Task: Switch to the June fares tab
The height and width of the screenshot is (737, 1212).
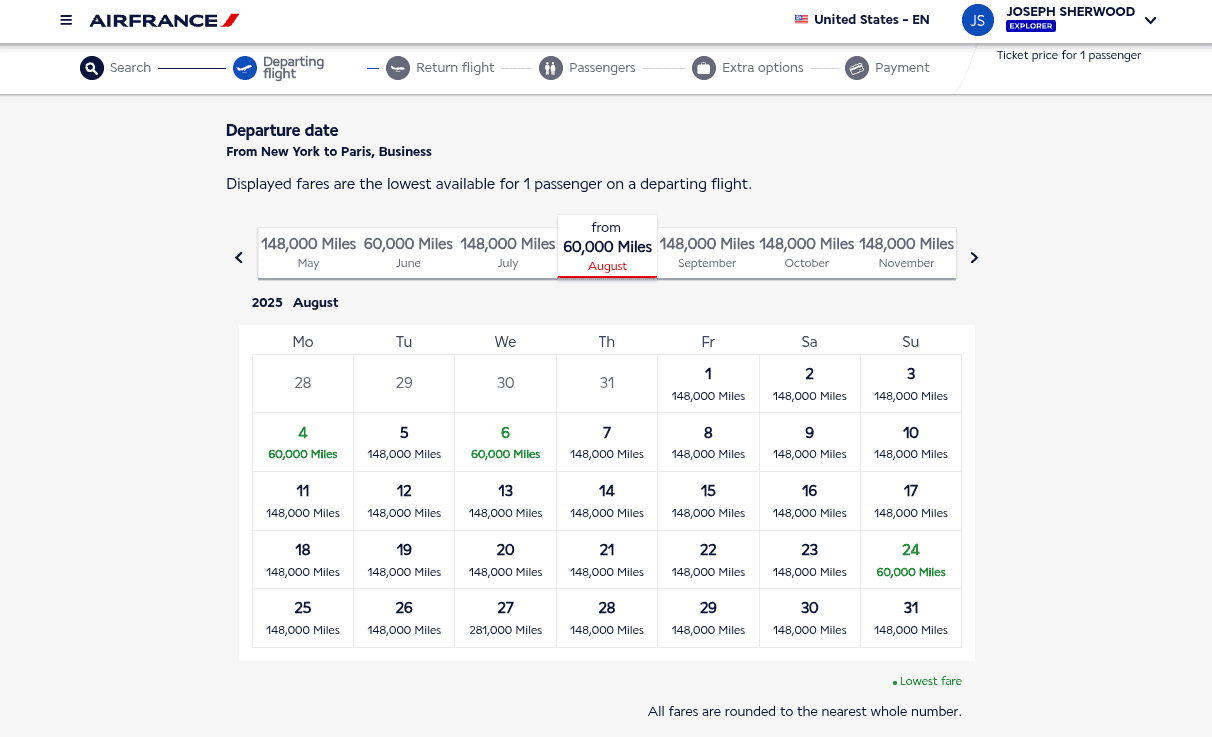Action: [408, 252]
